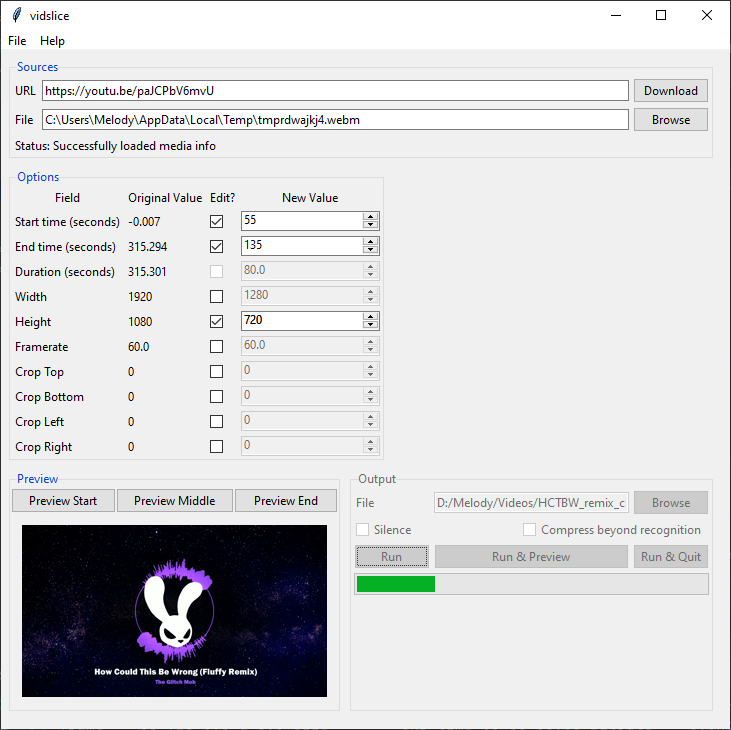Click the original height value '1080'
This screenshot has width=731, height=730.
coord(140,322)
